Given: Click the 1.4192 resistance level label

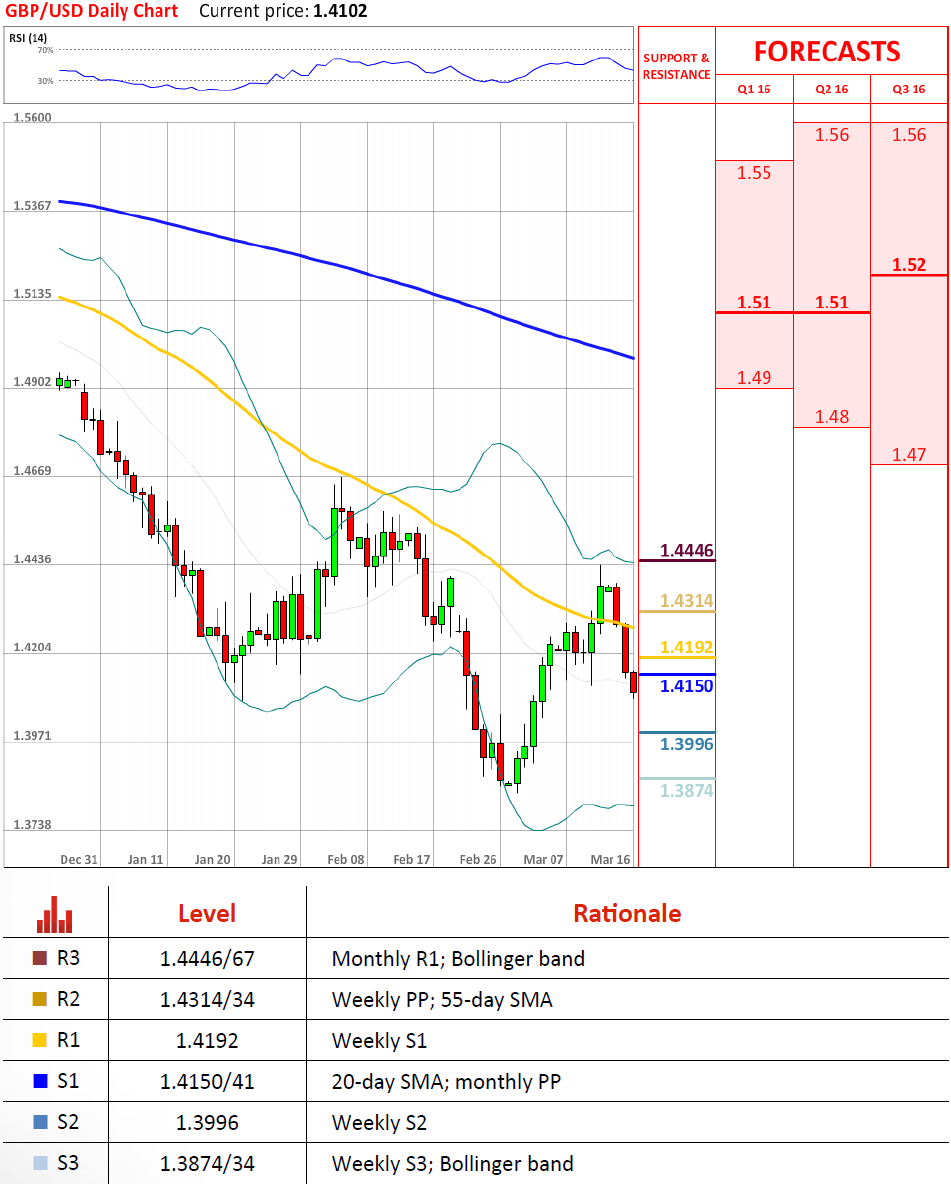Looking at the screenshot, I should coord(687,647).
